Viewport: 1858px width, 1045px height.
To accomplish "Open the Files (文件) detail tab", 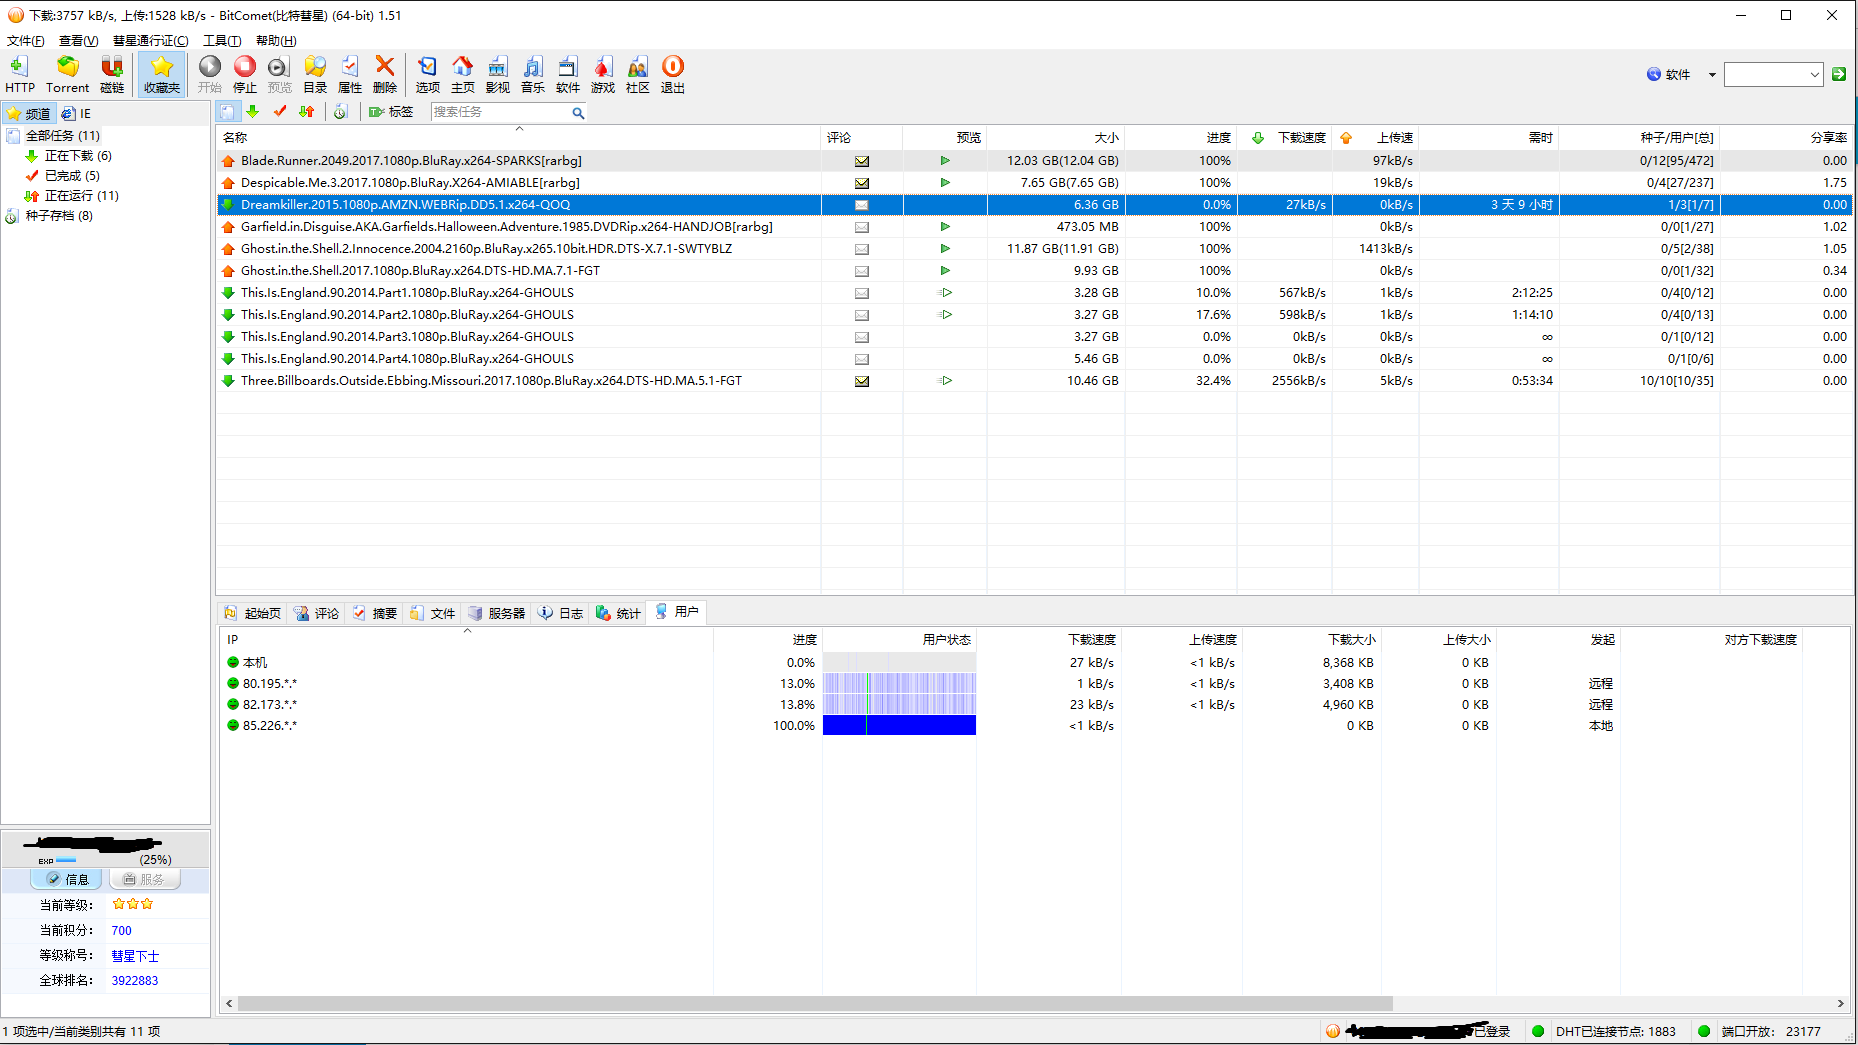I will (433, 613).
